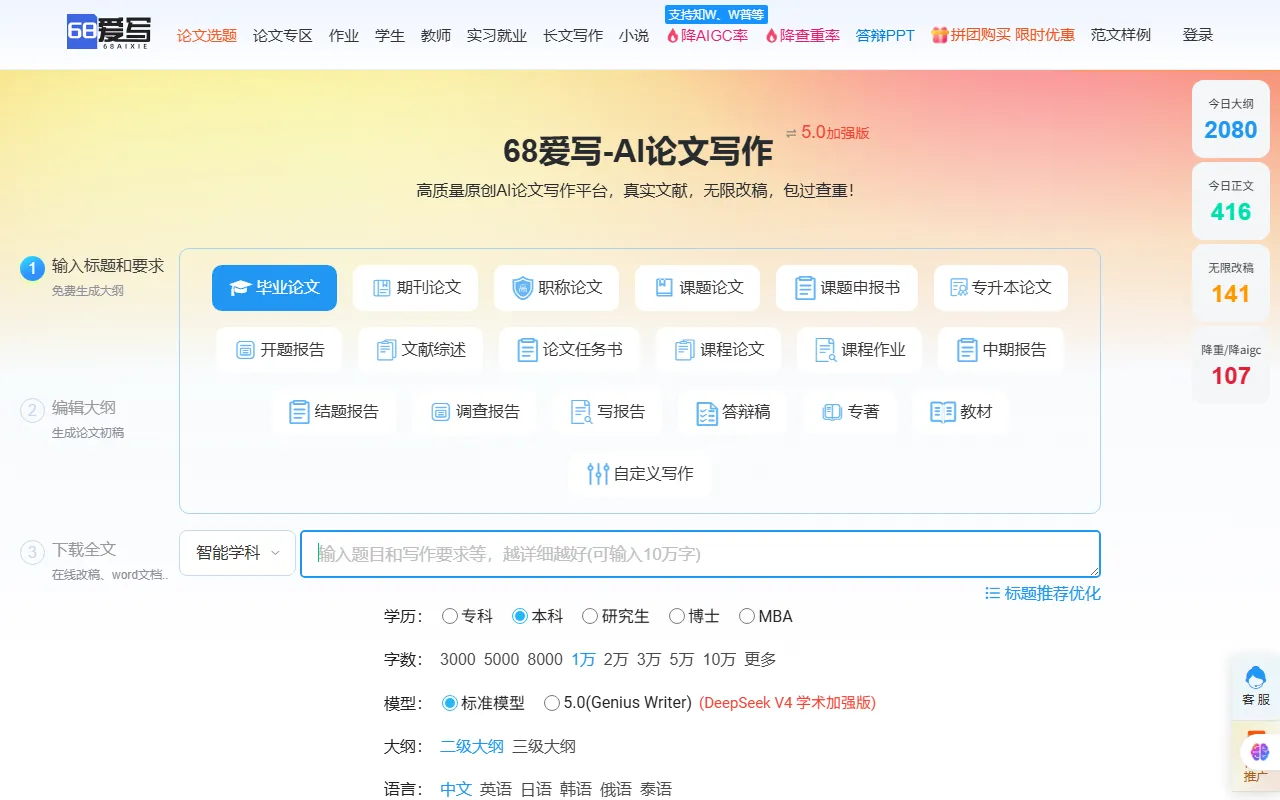Select the 标准模型 radio button
This screenshot has height=800, width=1280.
click(x=450, y=703)
